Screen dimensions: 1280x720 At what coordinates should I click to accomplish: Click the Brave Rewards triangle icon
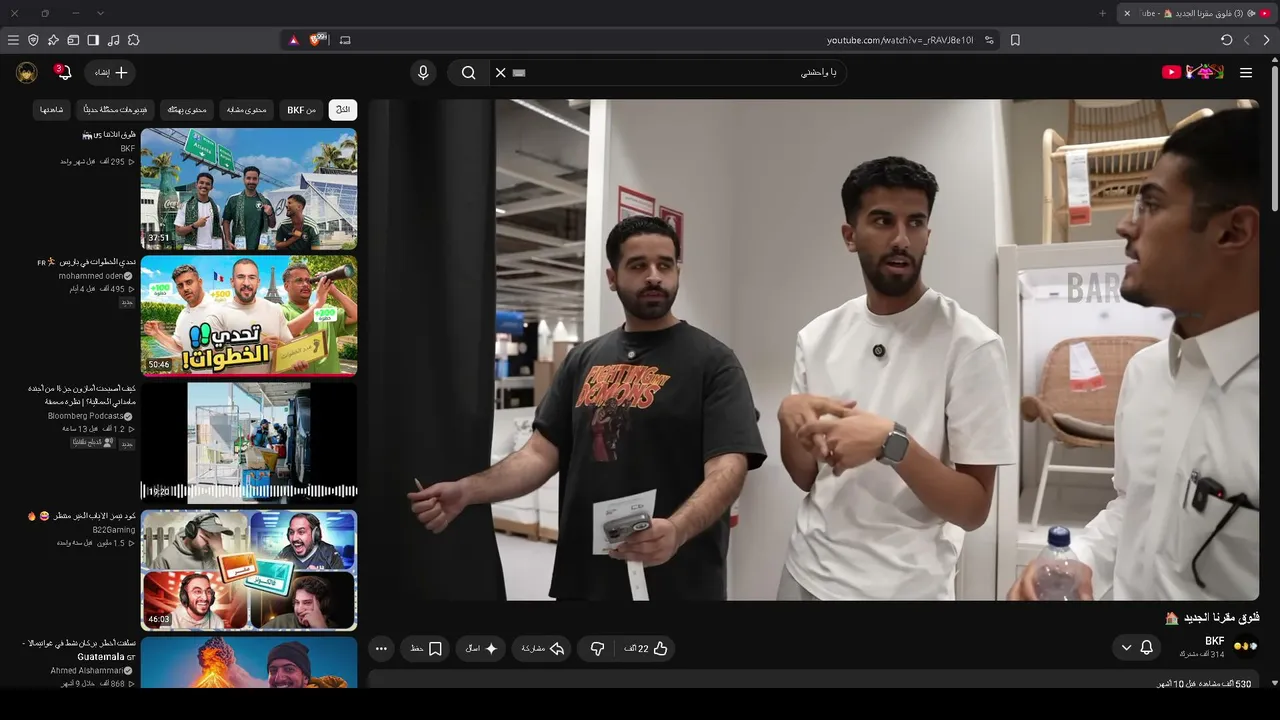tap(294, 40)
